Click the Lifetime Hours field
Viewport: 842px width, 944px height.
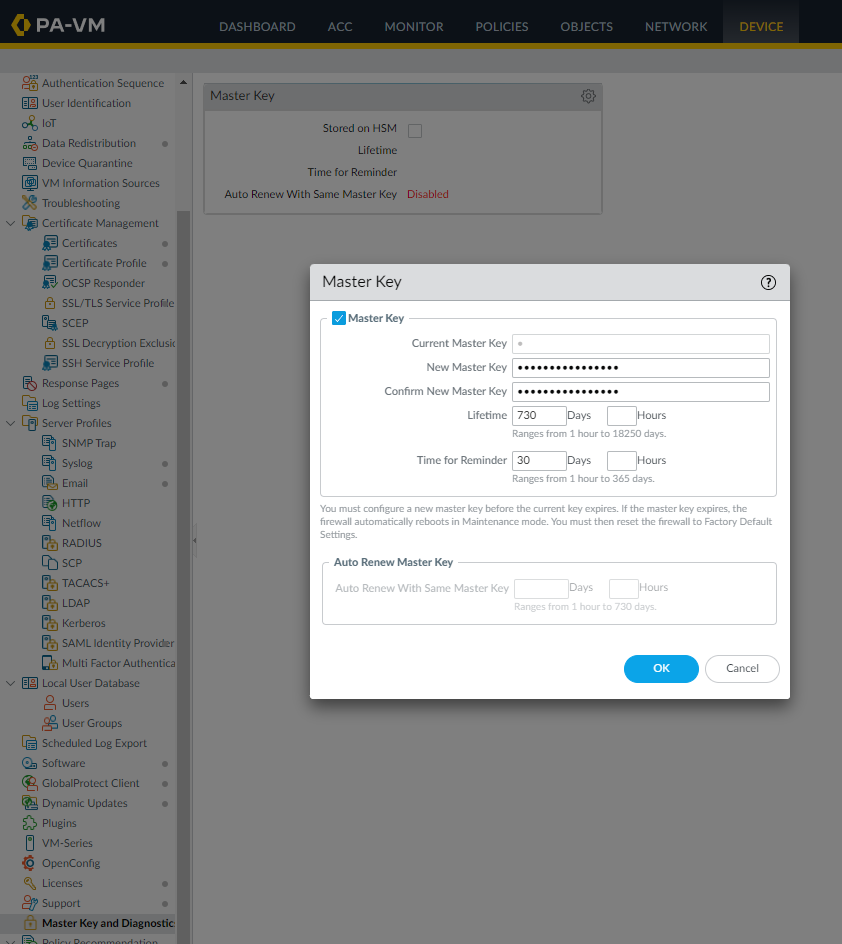pyautogui.click(x=622, y=415)
